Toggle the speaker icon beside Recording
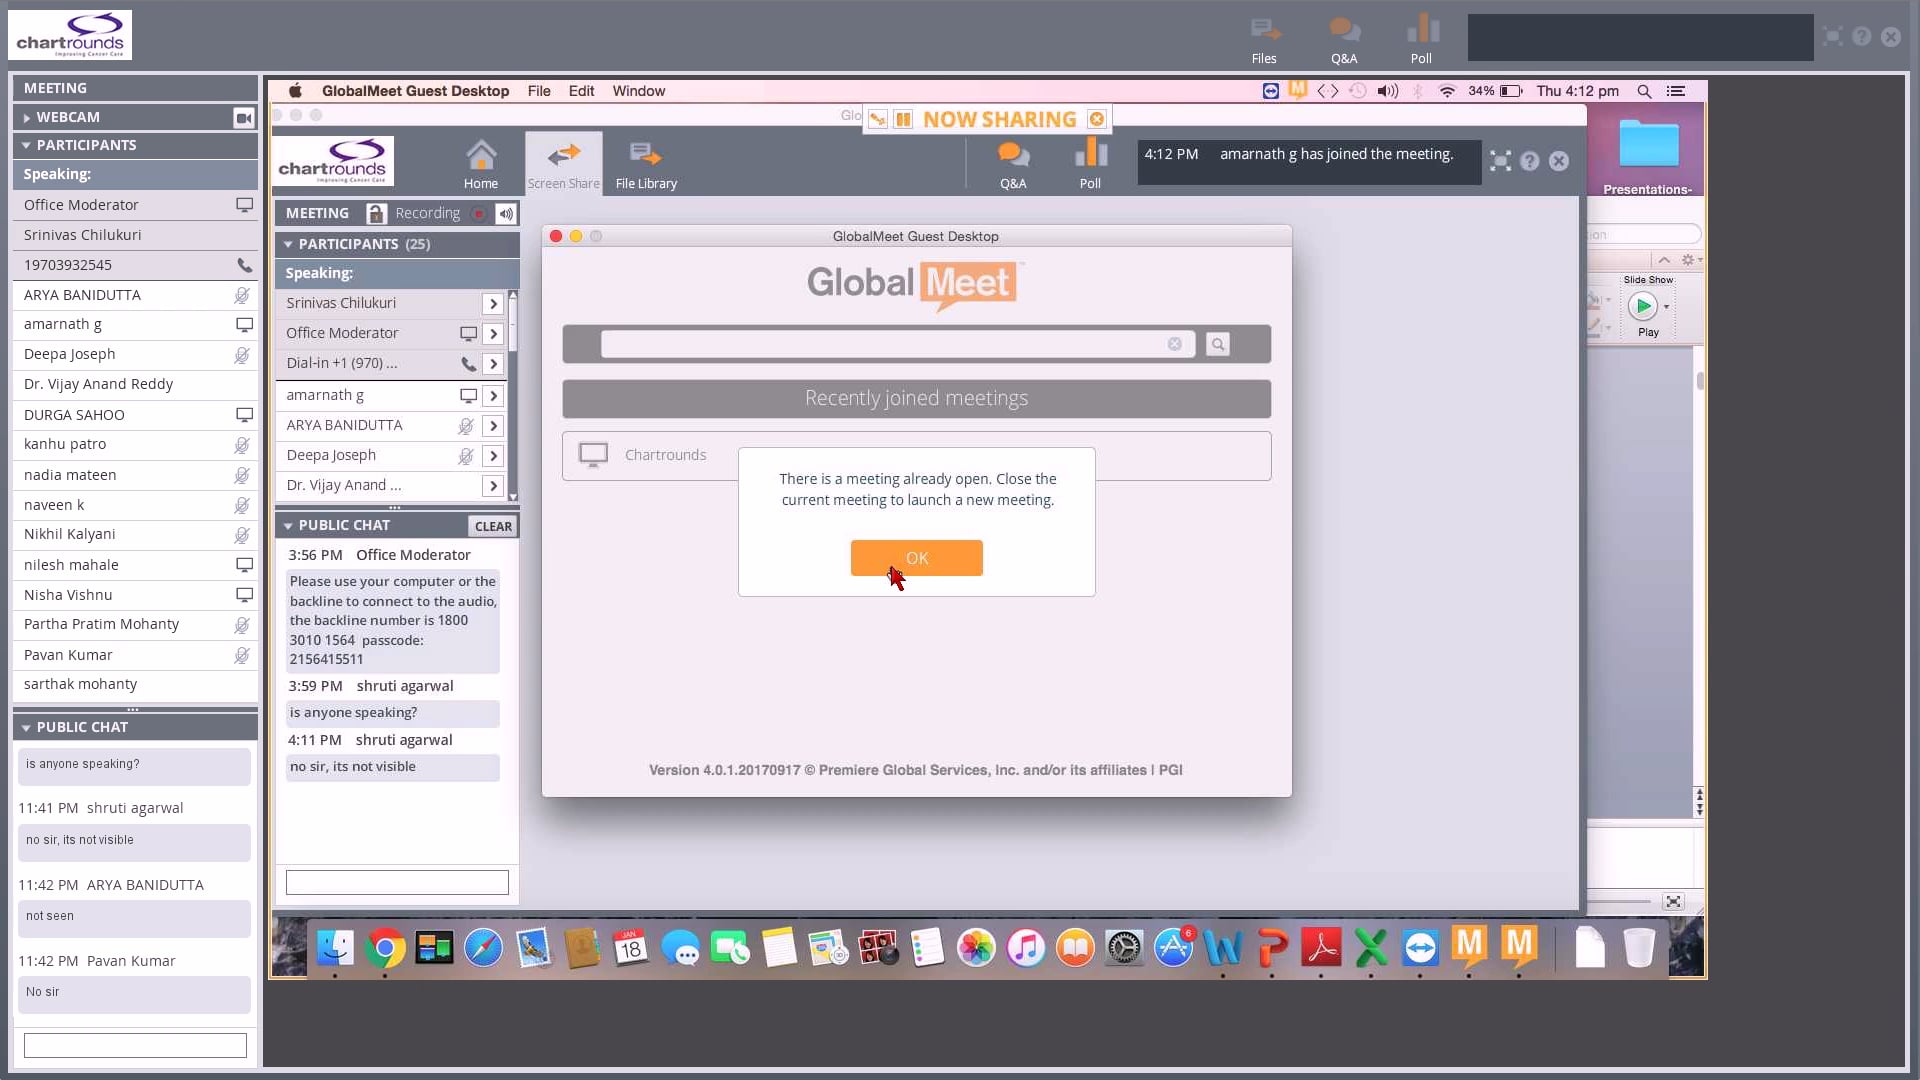 tap(506, 213)
